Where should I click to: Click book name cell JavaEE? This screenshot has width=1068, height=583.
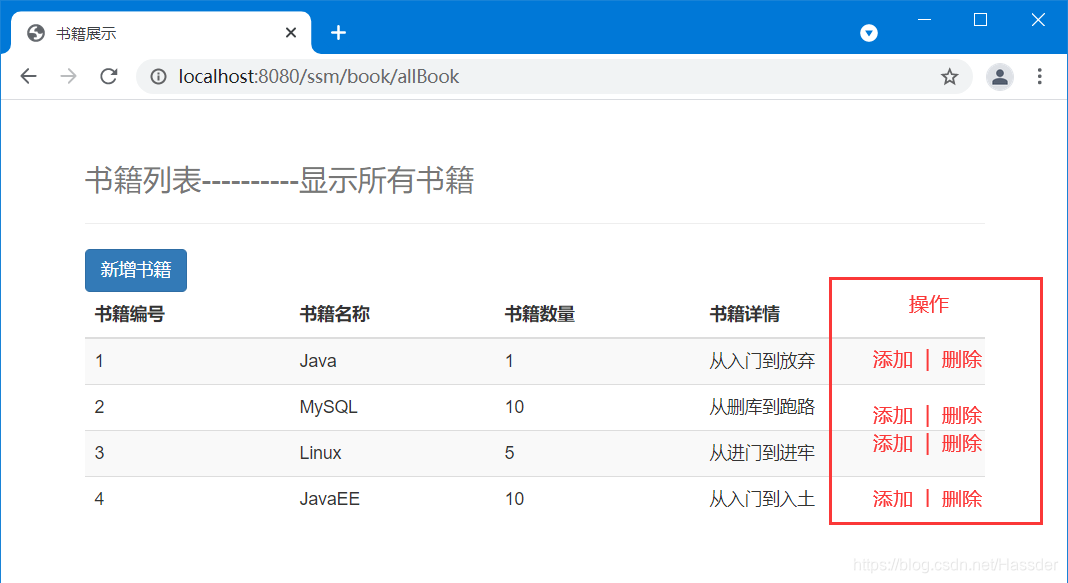click(x=330, y=499)
